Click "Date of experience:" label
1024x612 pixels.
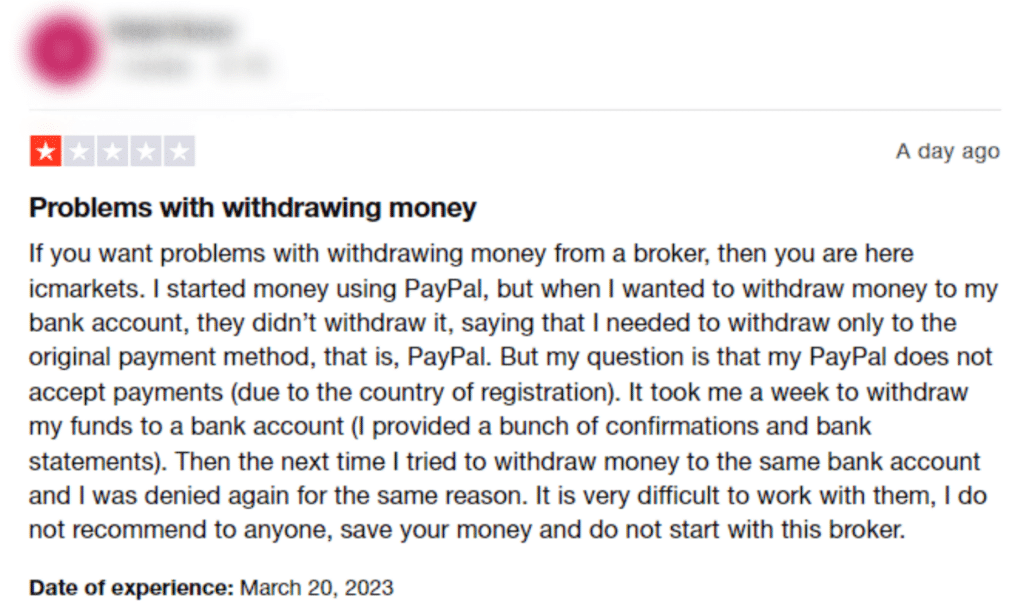(131, 588)
